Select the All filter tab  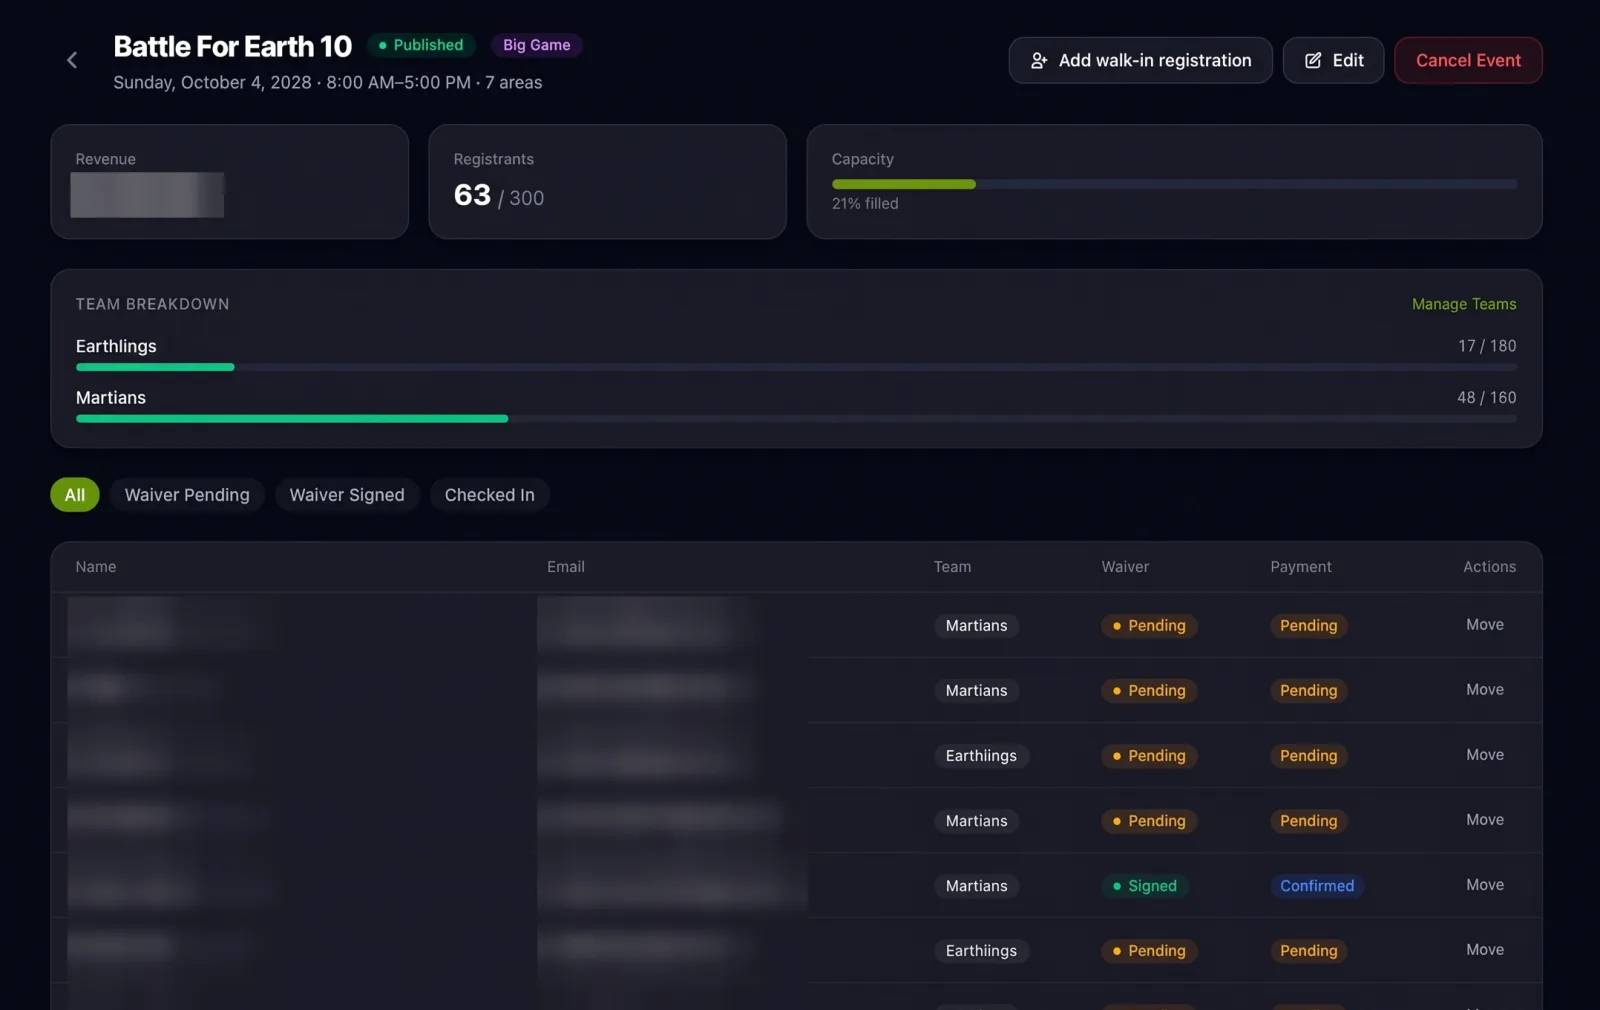(75, 495)
